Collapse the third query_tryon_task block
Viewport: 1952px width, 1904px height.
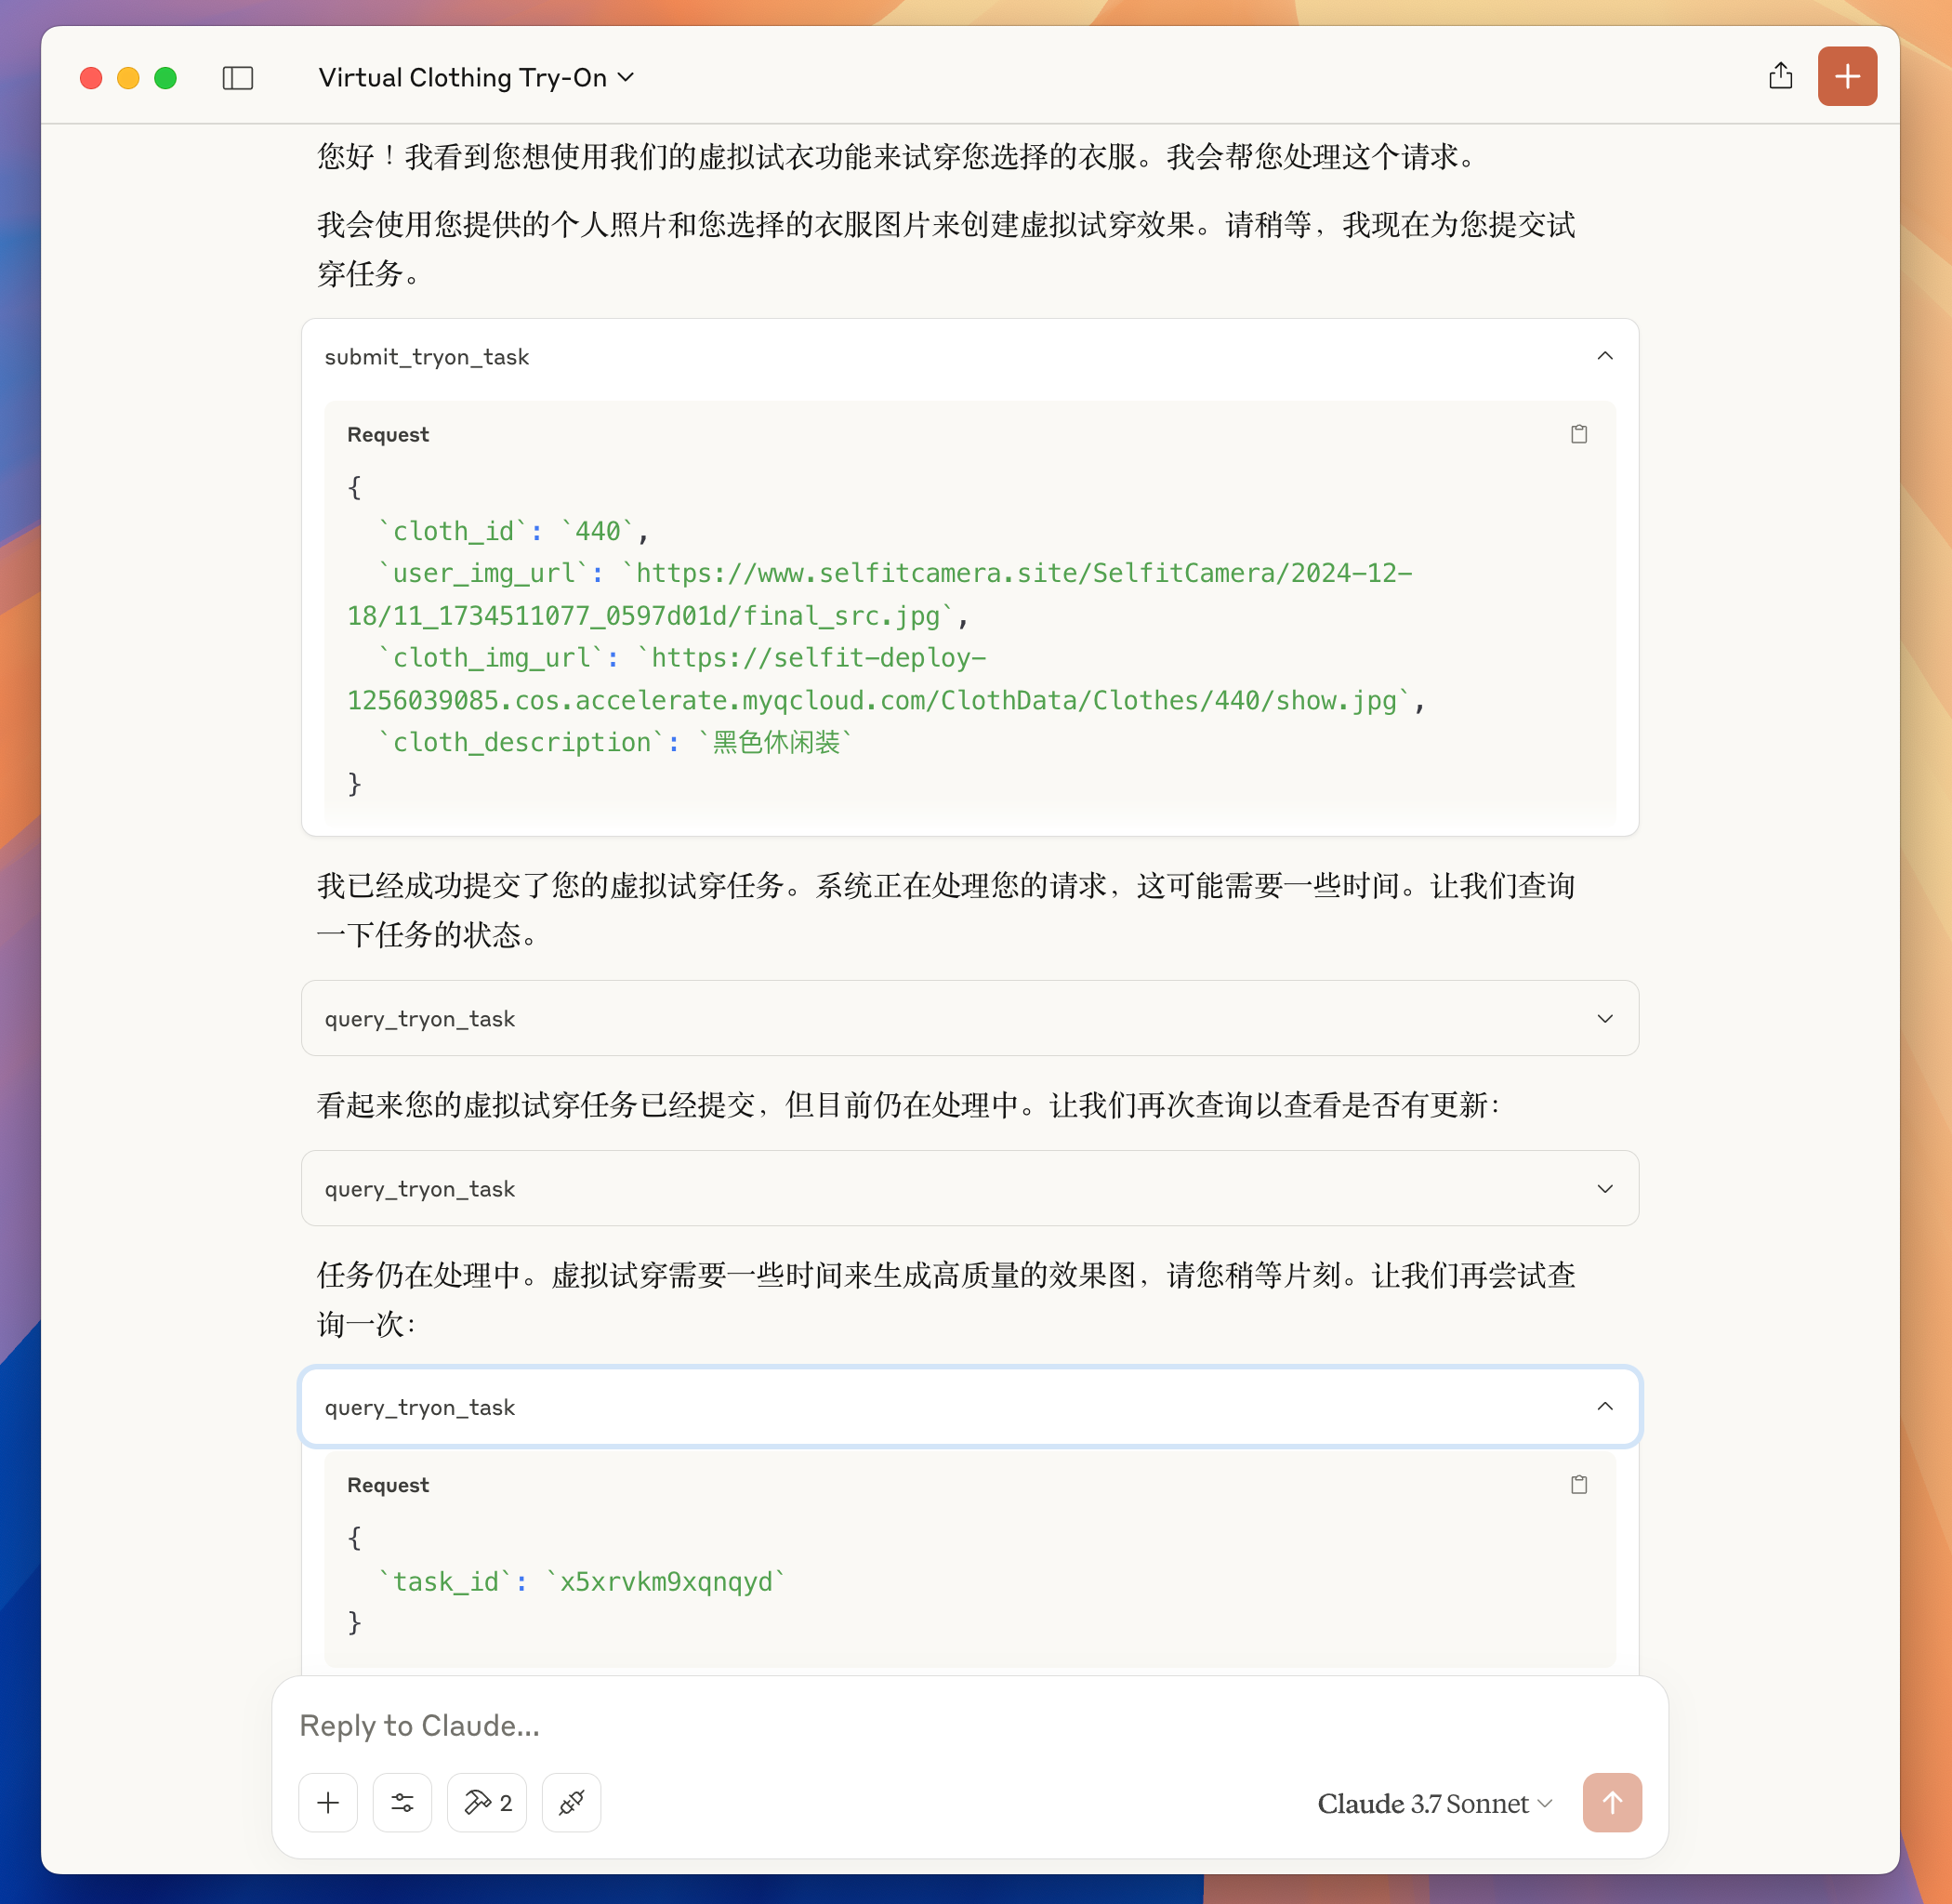coord(1604,1406)
